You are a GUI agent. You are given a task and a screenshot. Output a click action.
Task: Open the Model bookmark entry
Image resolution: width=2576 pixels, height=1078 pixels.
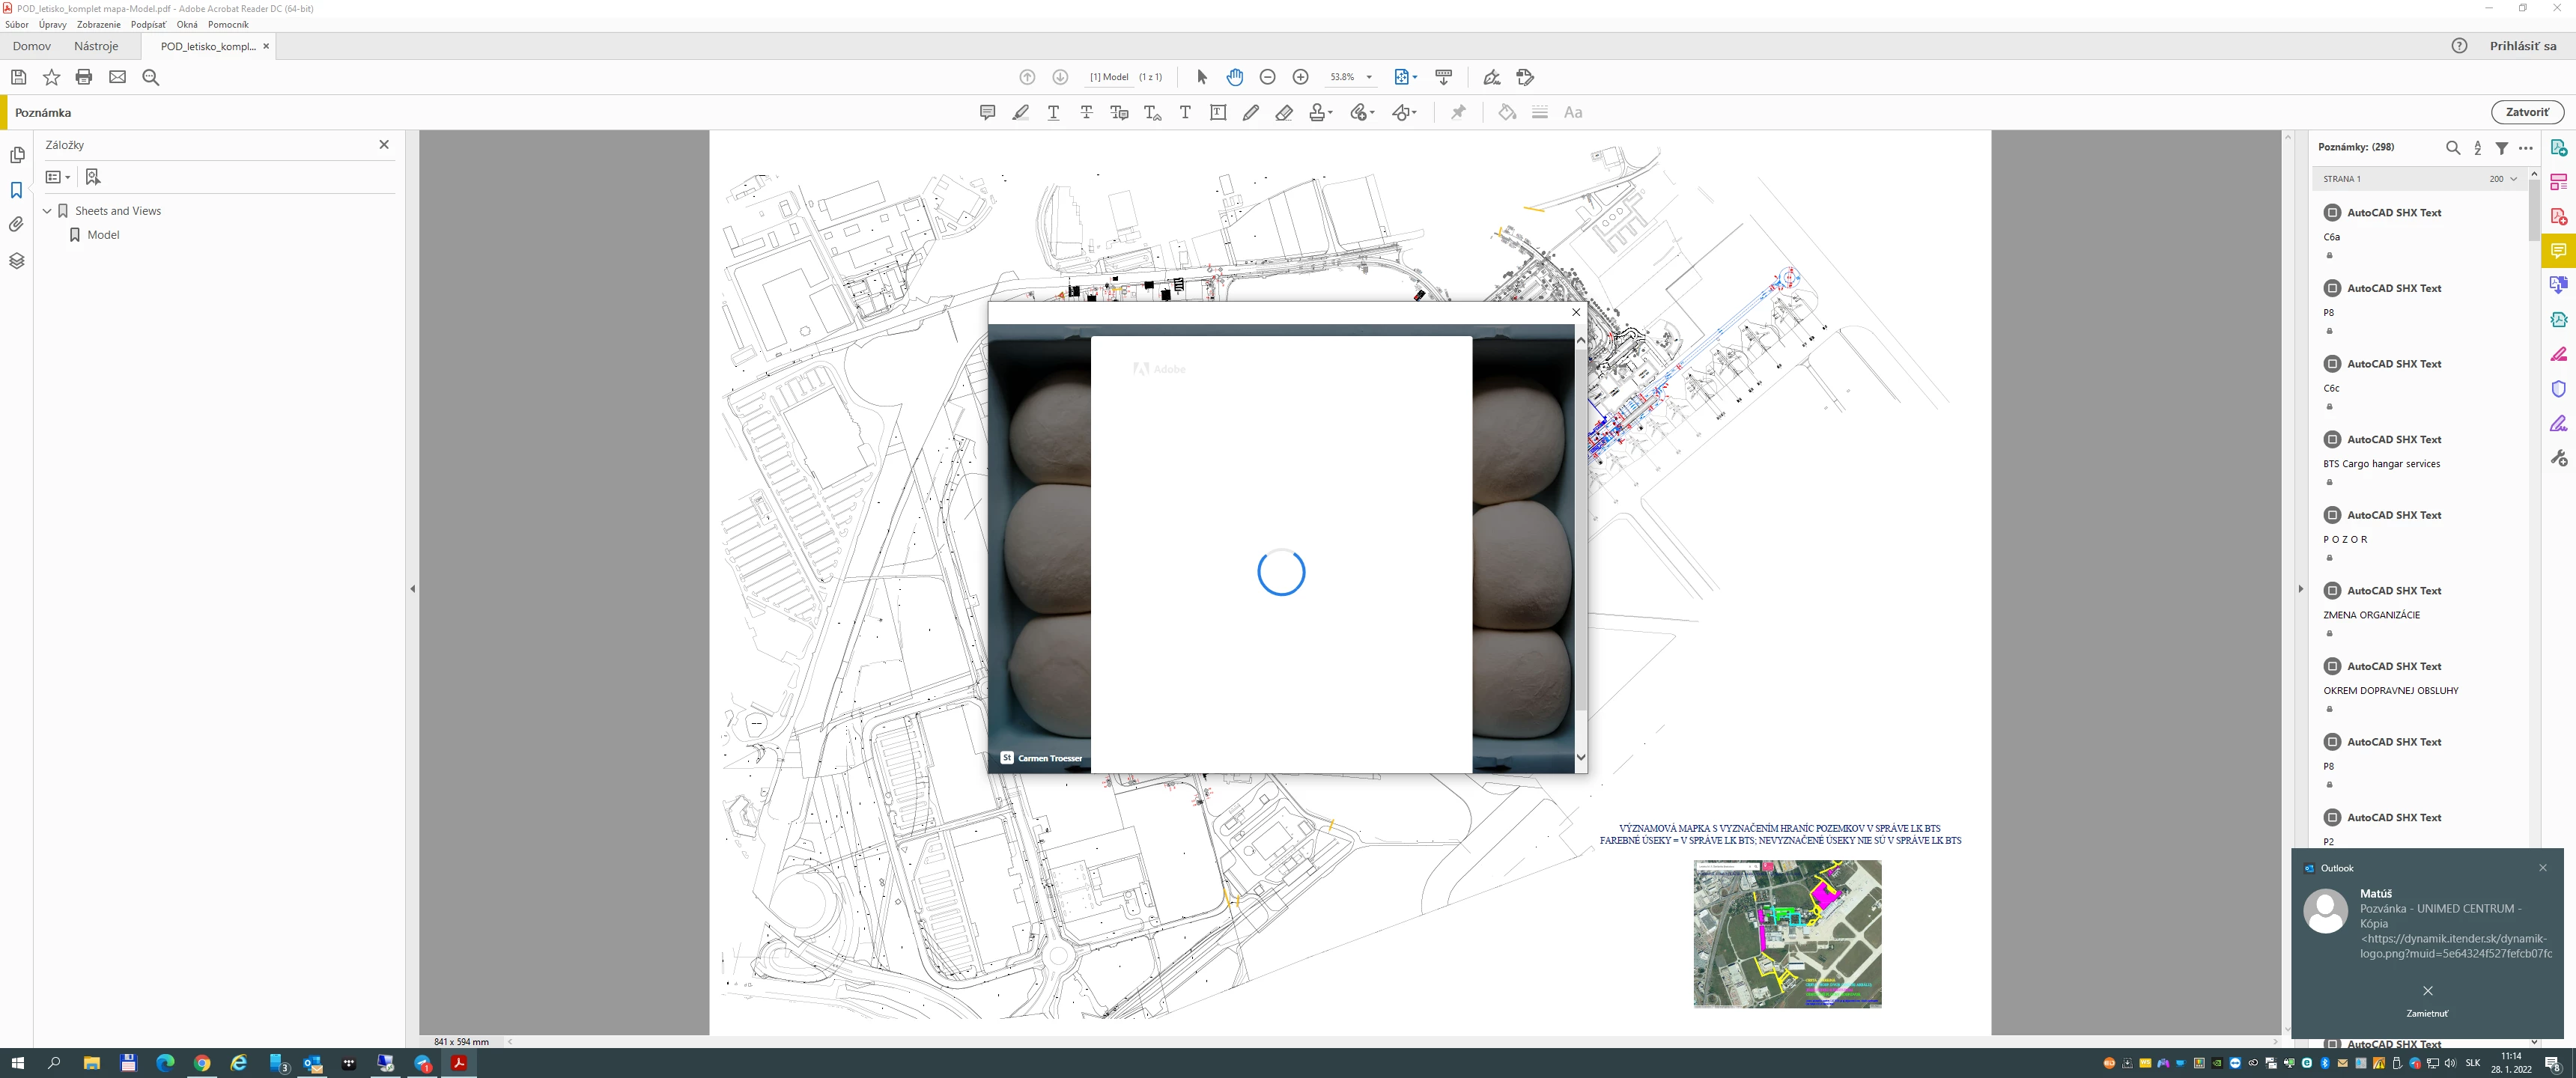coord(103,235)
